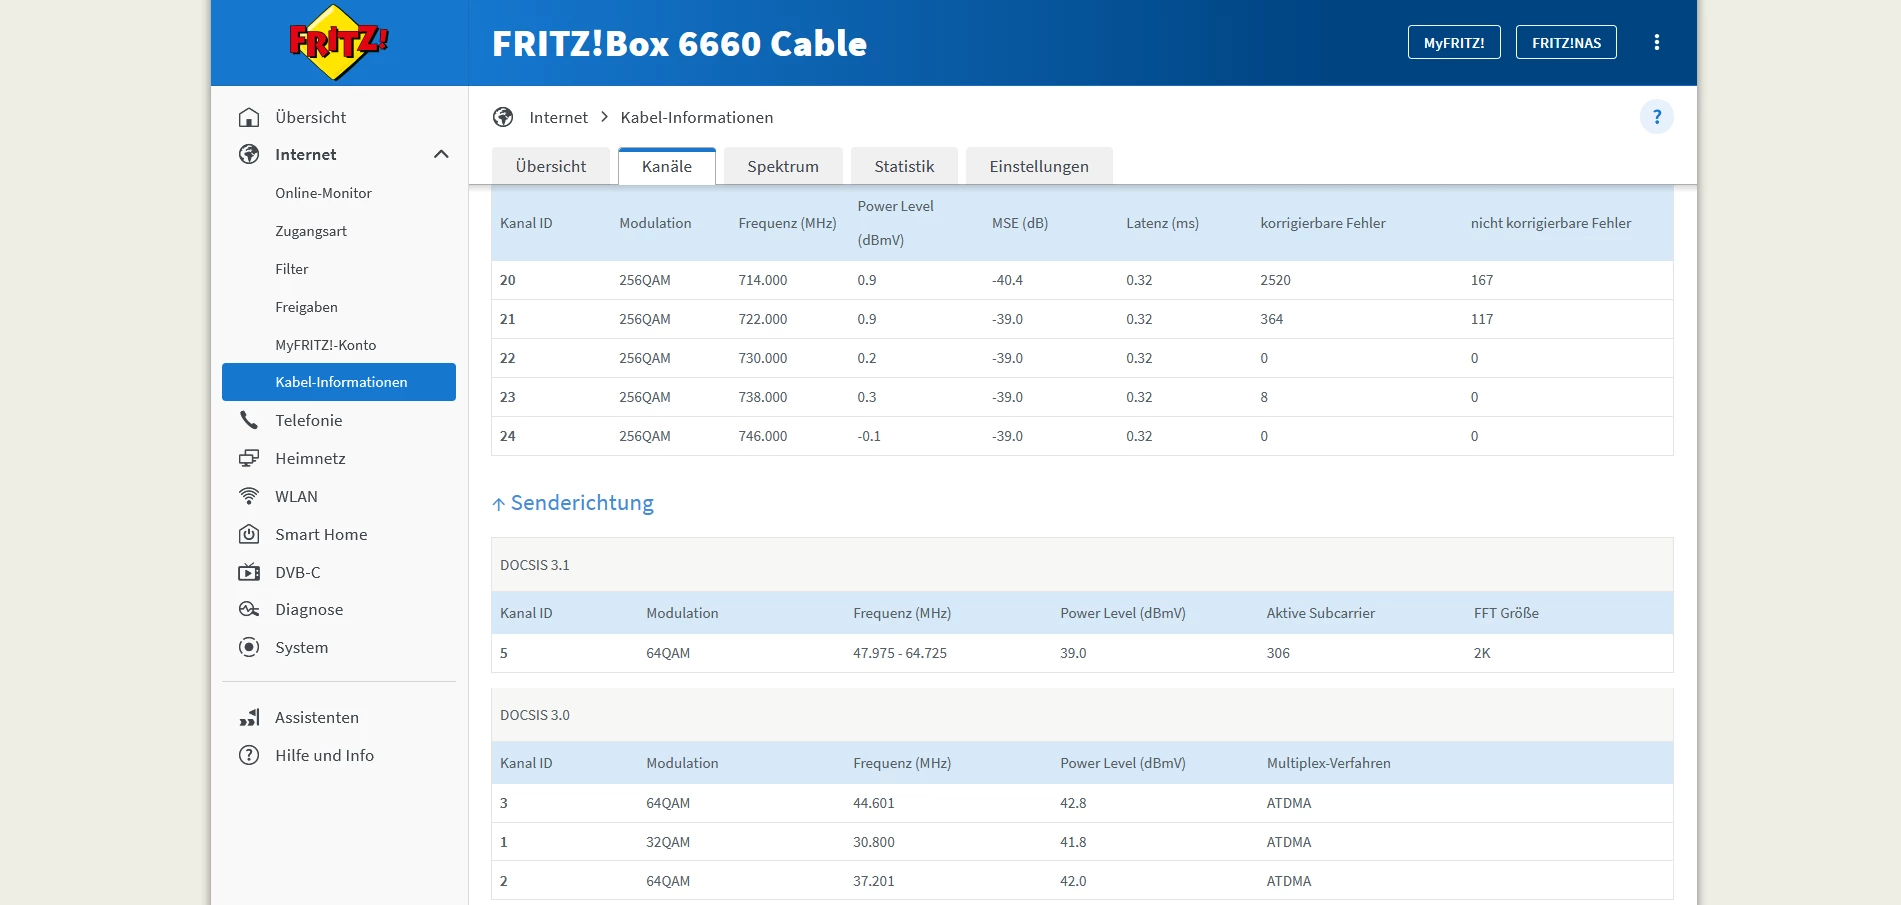Screen dimensions: 1901x905
Task: Click the blue help question mark icon
Action: (1657, 117)
